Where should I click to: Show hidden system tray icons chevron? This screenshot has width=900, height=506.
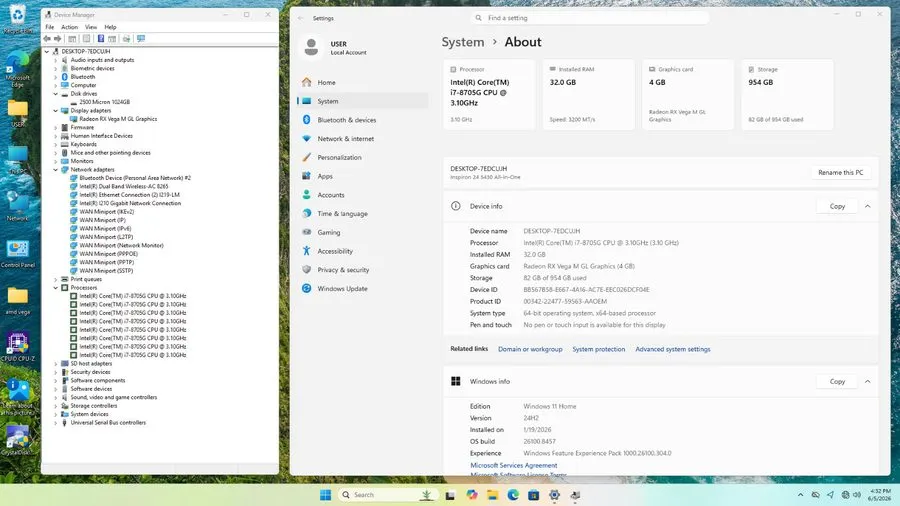pyautogui.click(x=800, y=495)
